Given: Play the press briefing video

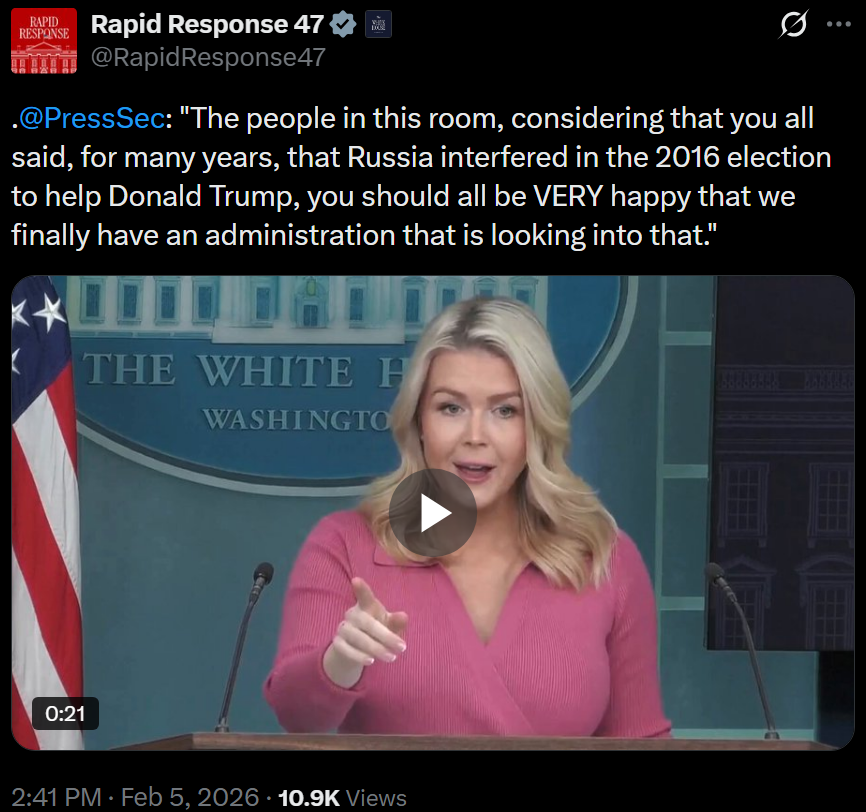Looking at the screenshot, I should click(432, 513).
